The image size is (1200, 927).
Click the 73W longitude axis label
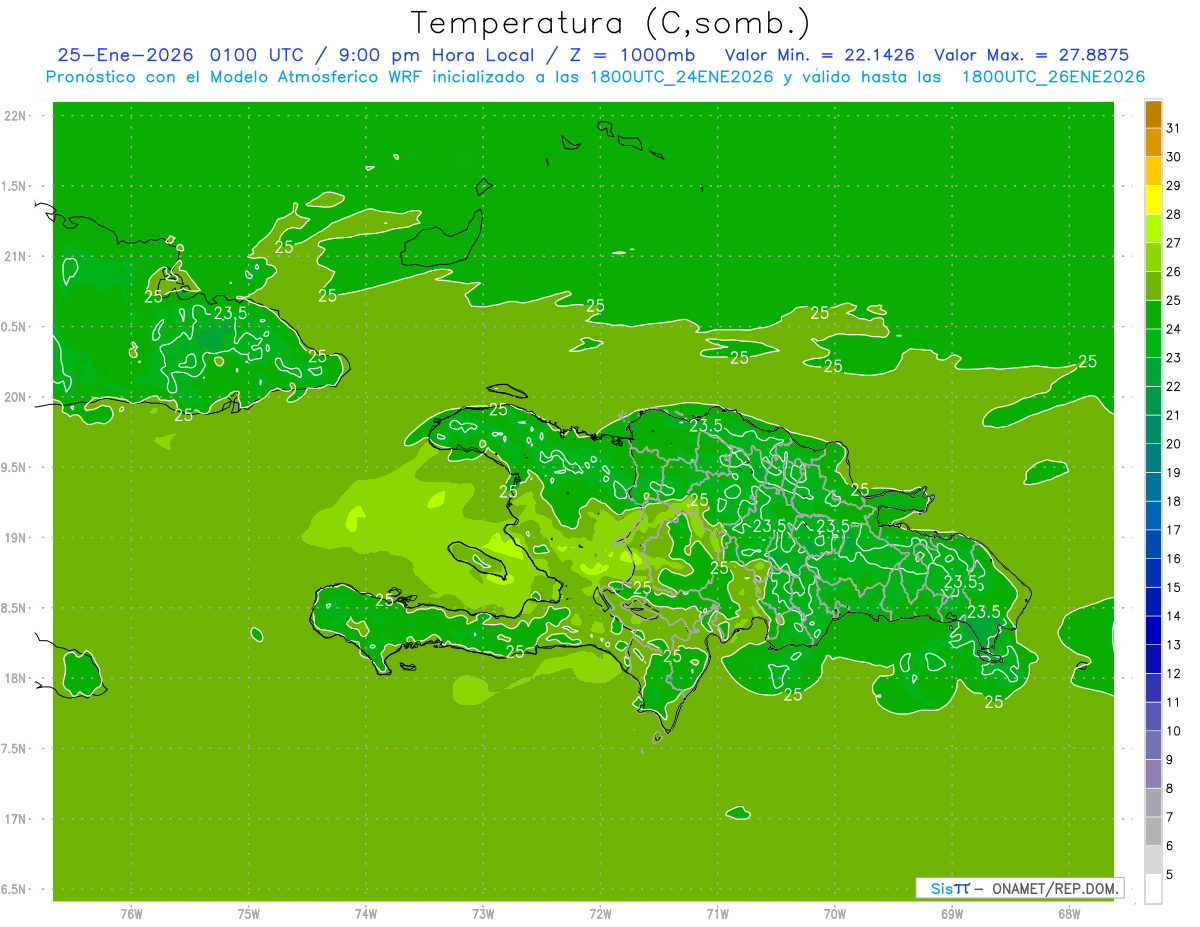point(483,914)
